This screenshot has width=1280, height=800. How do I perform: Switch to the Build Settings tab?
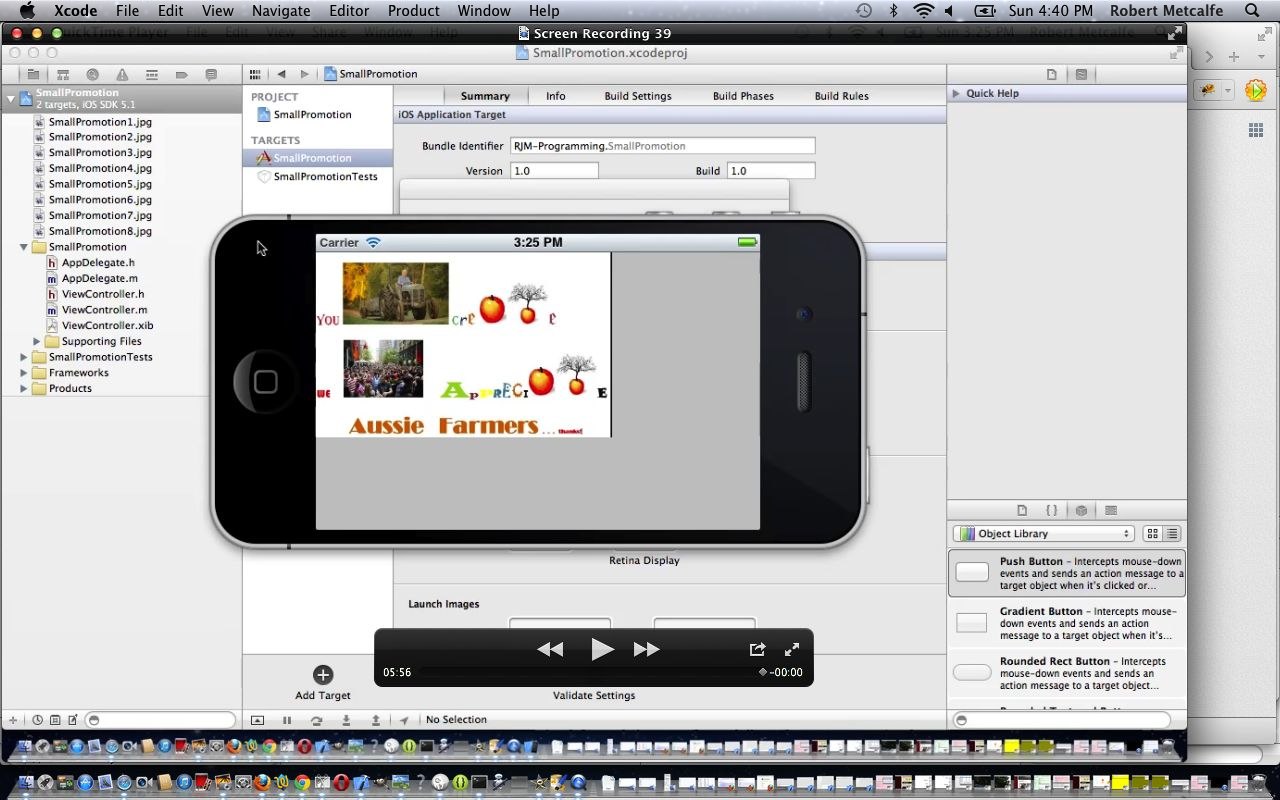[x=638, y=96]
